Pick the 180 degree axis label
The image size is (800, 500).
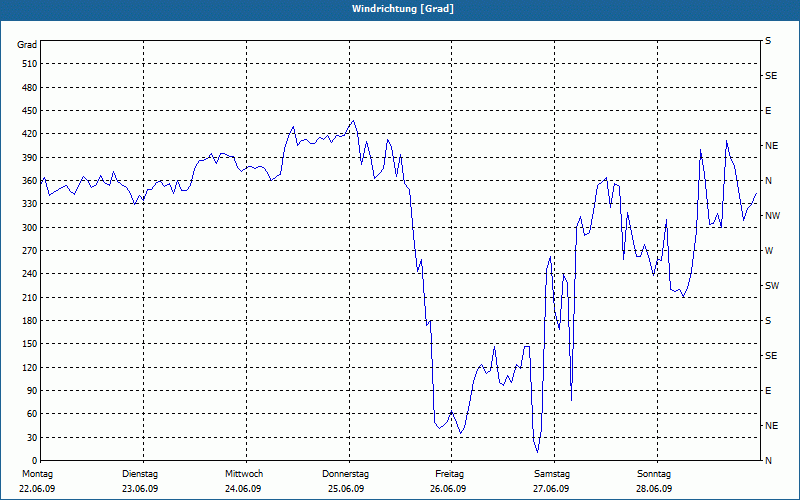tap(30, 321)
